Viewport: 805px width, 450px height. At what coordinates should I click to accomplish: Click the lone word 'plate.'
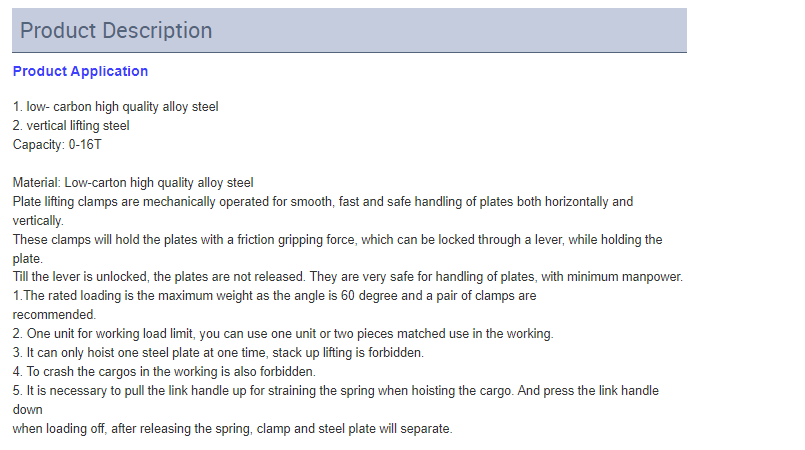pyautogui.click(x=28, y=259)
